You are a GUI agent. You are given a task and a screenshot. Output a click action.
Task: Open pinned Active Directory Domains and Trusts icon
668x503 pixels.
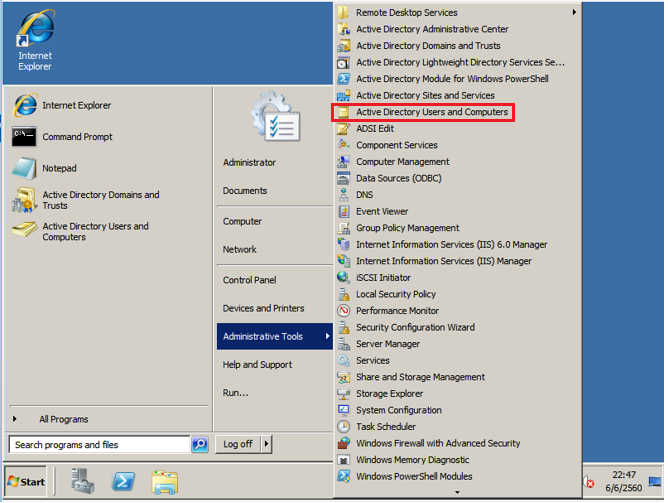24,200
